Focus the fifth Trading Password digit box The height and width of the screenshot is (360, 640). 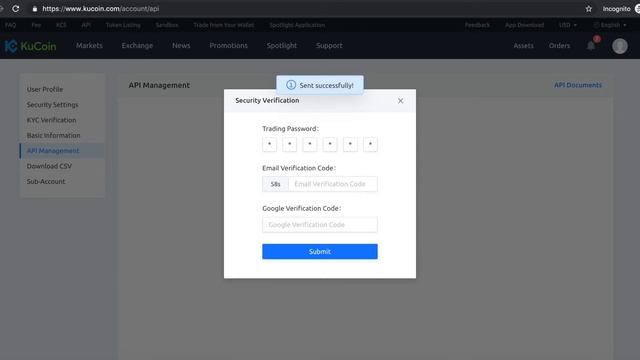[x=350, y=144]
